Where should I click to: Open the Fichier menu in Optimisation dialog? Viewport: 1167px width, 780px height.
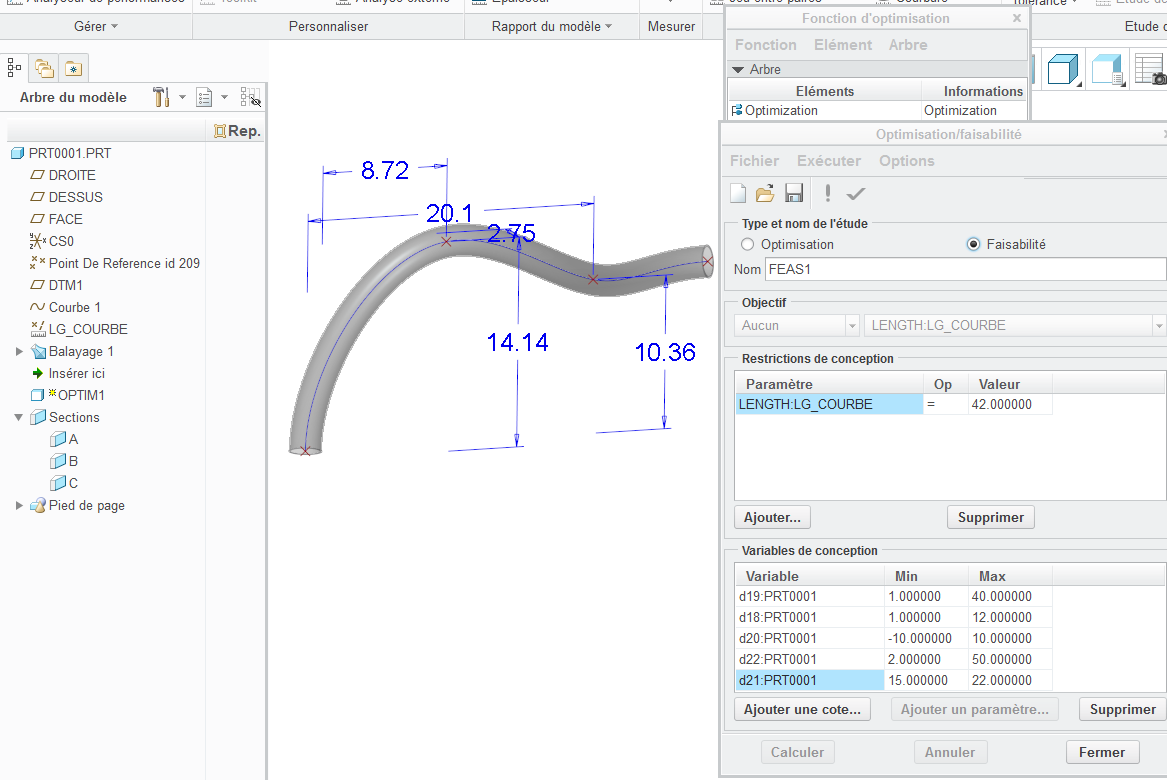pyautogui.click(x=754, y=161)
